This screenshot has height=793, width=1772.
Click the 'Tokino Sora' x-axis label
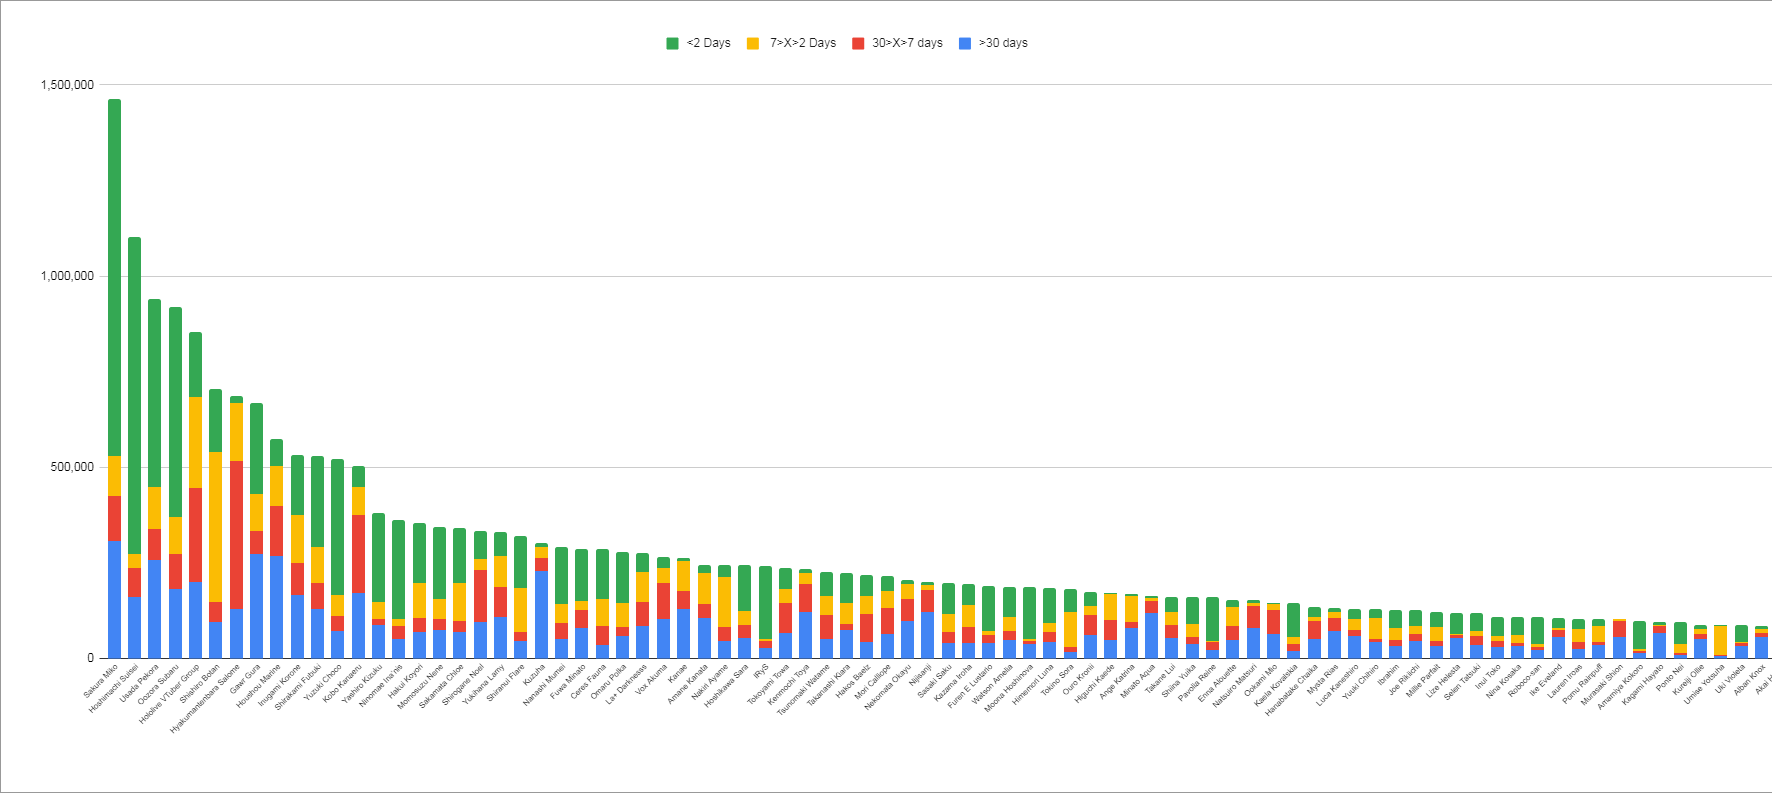1057,680
